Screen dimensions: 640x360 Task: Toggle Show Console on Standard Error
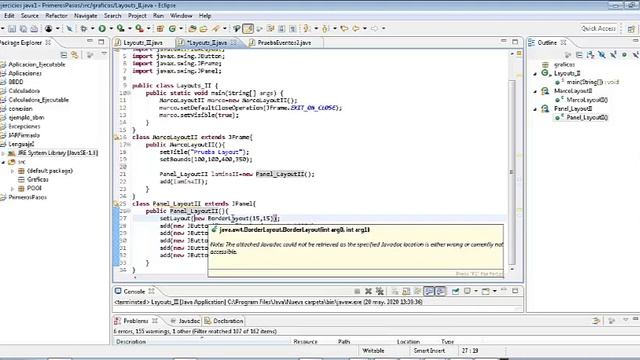[440, 291]
